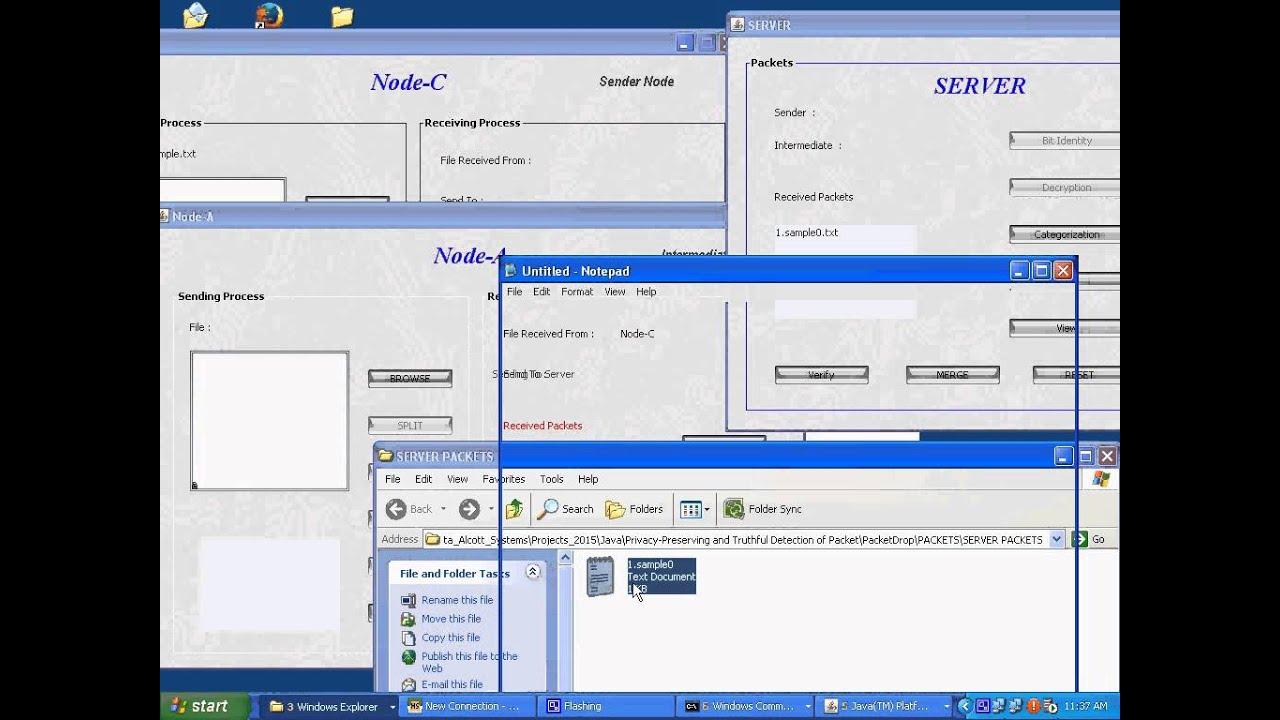Click the explorer pane scroll-up arrow
This screenshot has height=720, width=1280.
click(x=566, y=560)
